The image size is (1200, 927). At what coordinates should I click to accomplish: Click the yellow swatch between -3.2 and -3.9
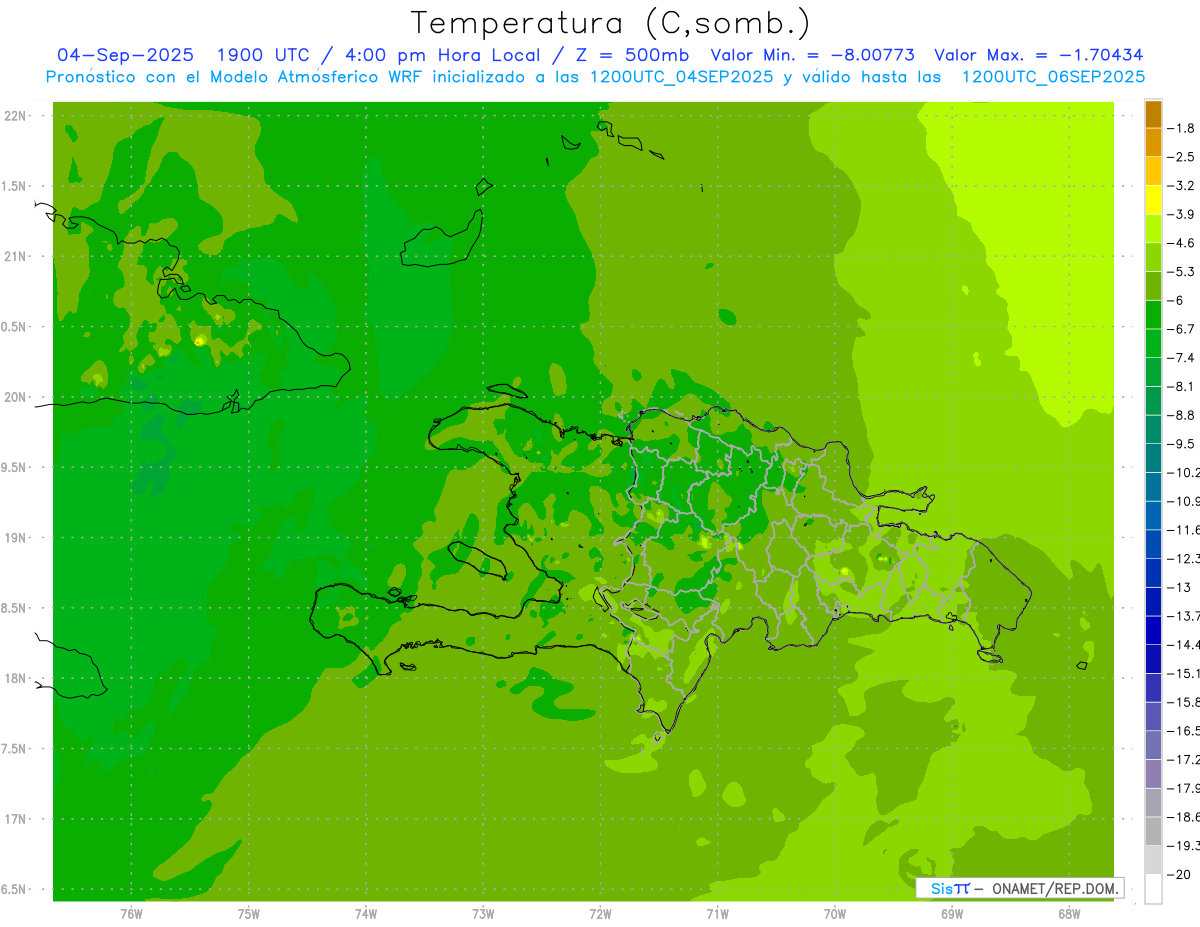pyautogui.click(x=1153, y=200)
